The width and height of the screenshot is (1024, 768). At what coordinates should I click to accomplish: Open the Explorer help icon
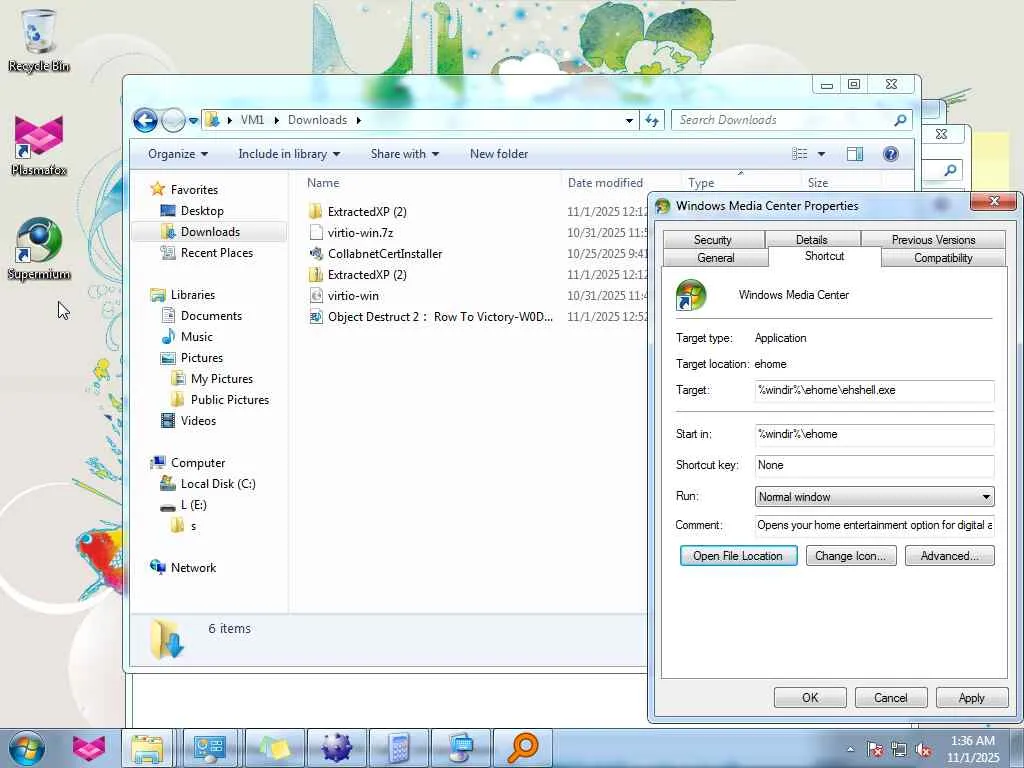[891, 154]
